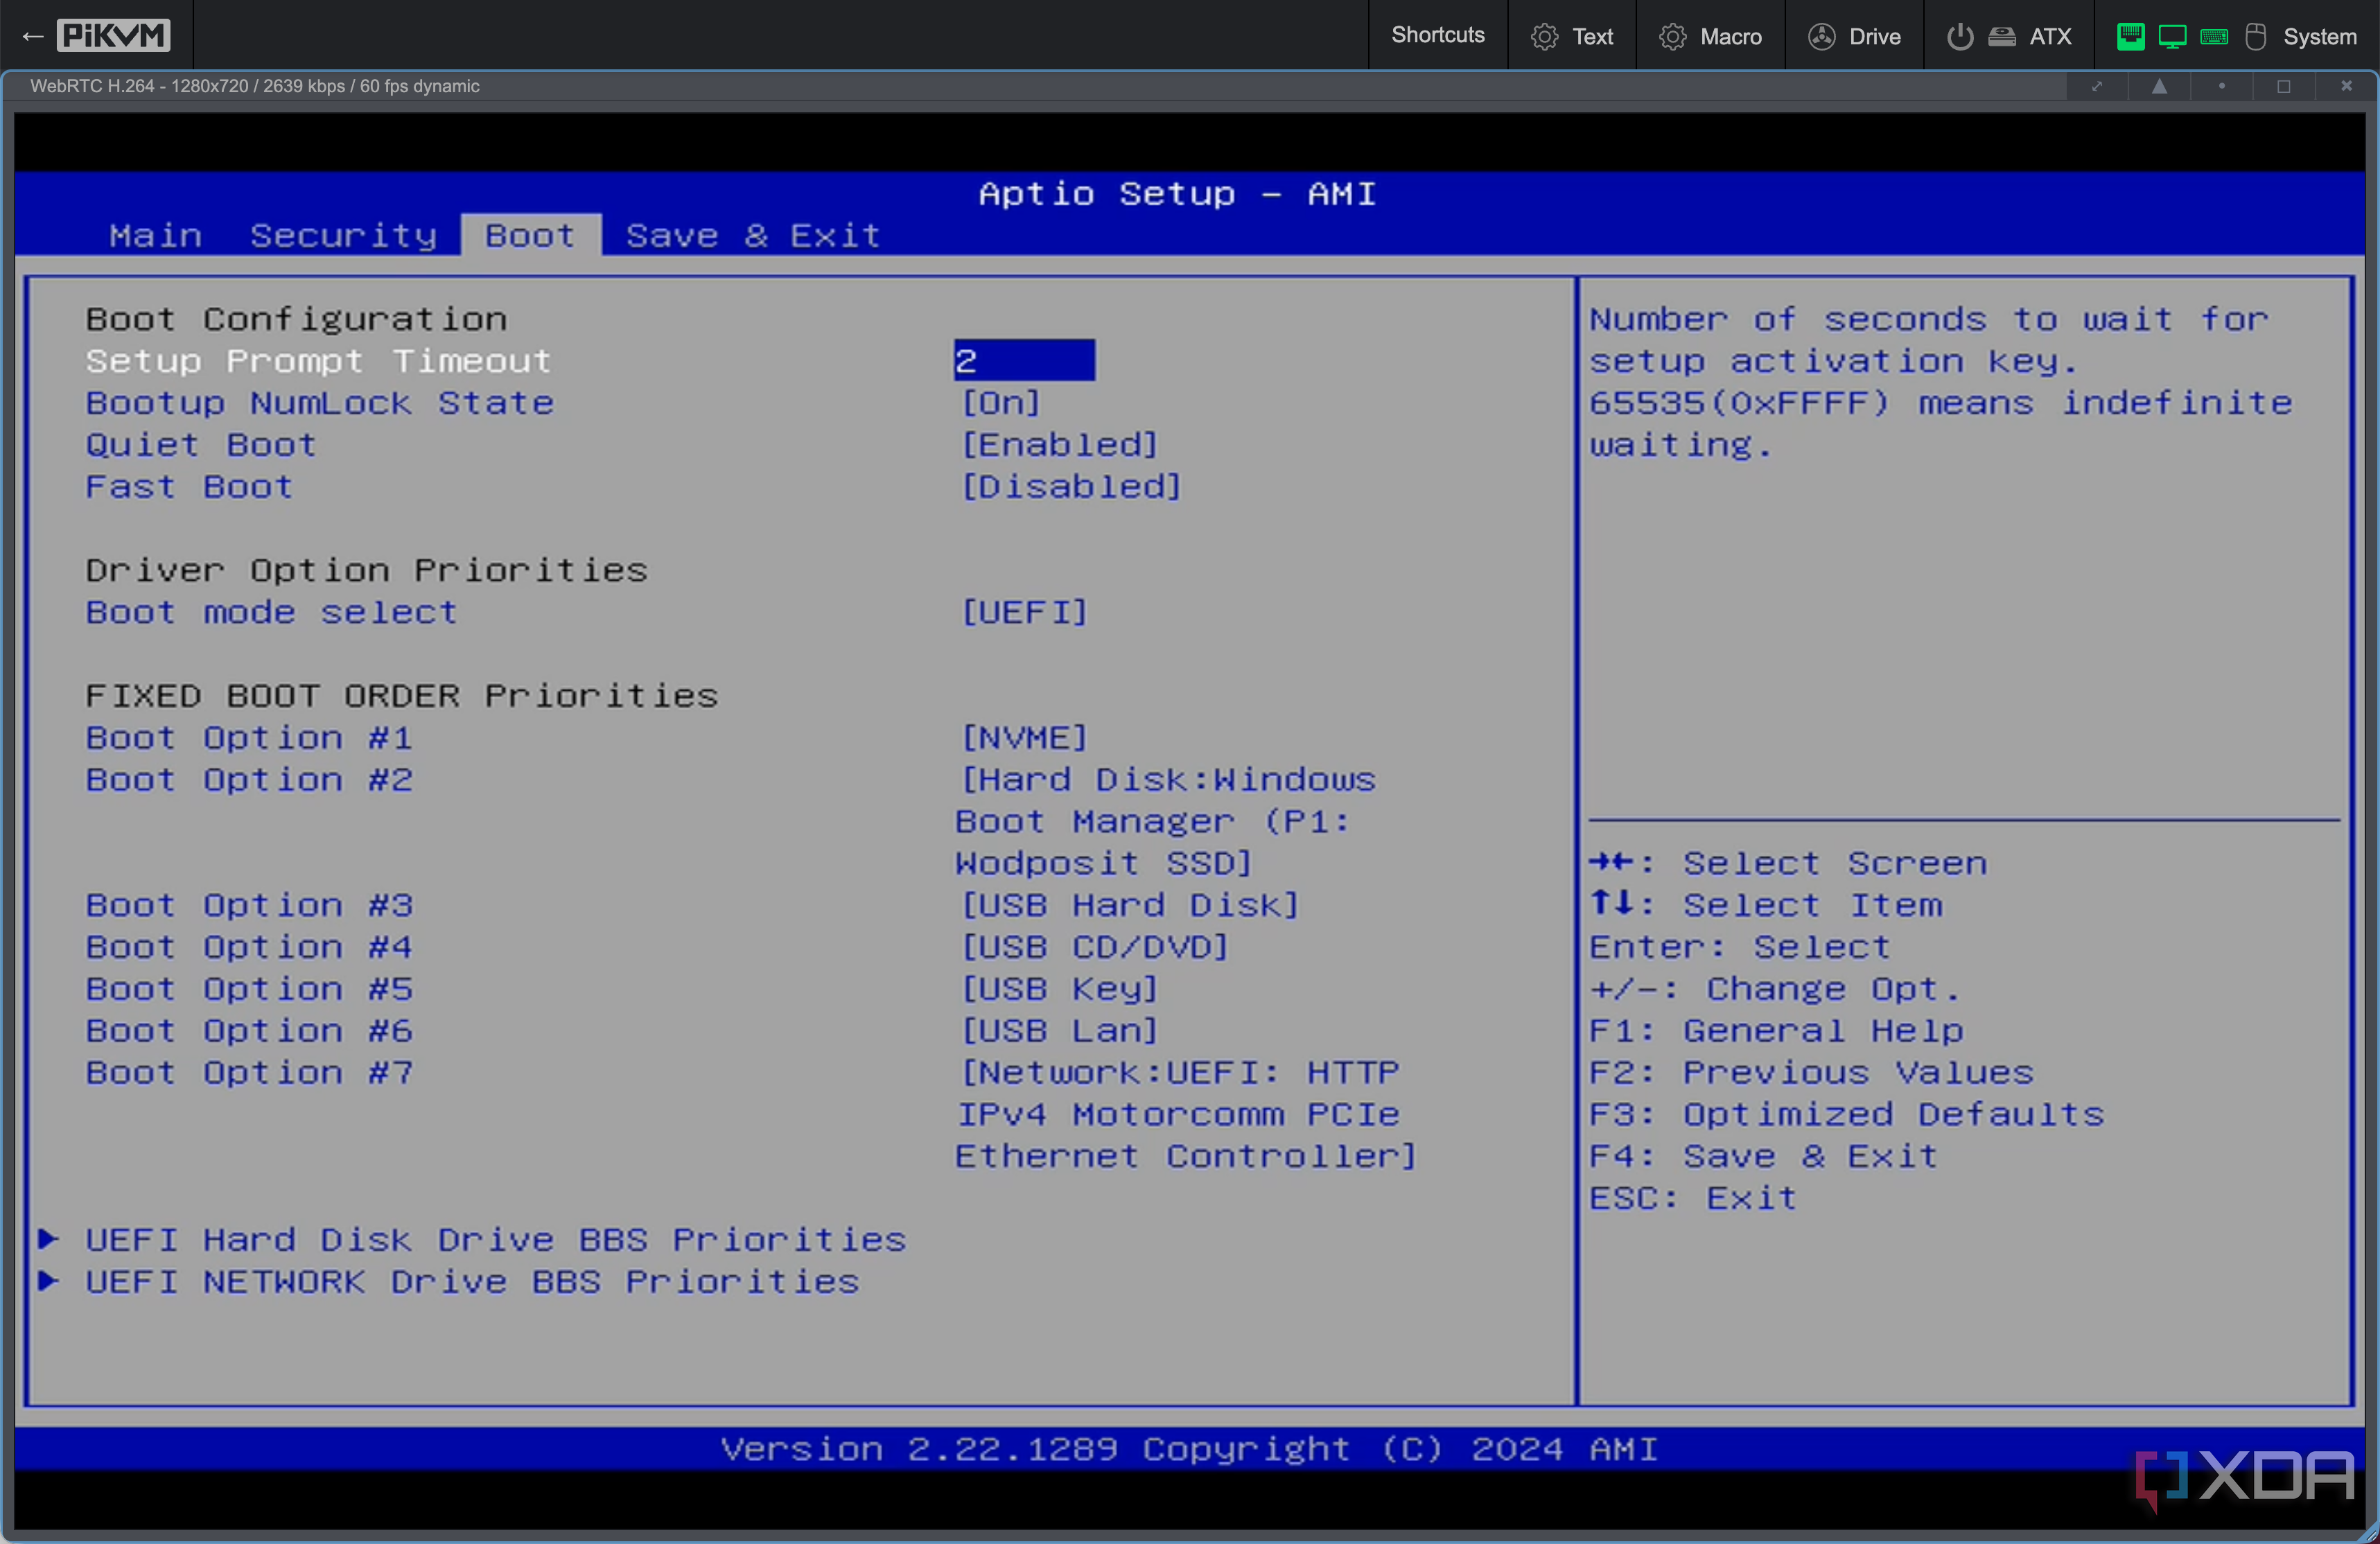Screen dimensions: 2380x1544
Task: Open Boot Option #5 [USB Key] selector
Action: pyautogui.click(x=1059, y=988)
